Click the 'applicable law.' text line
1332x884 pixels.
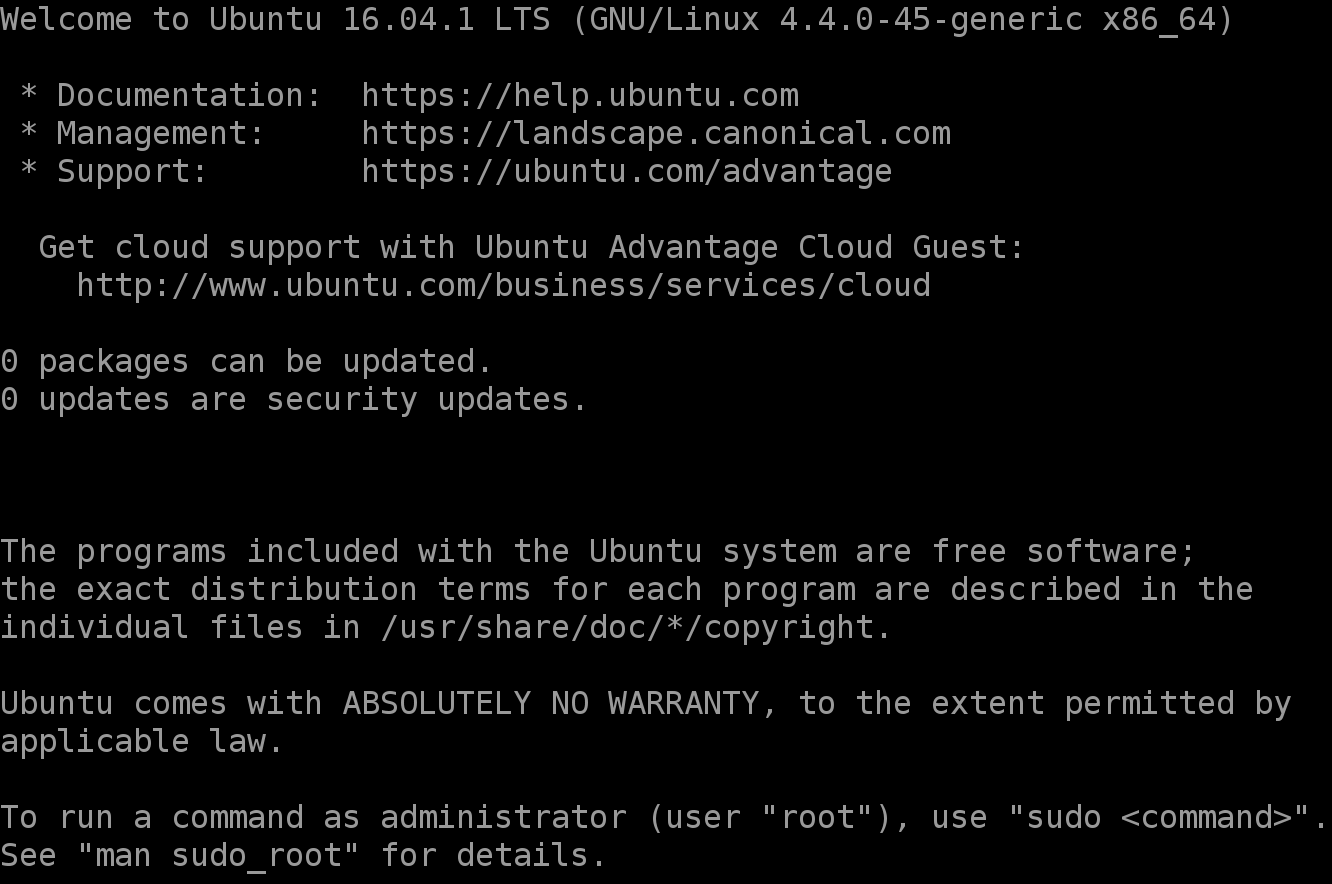click(x=142, y=742)
